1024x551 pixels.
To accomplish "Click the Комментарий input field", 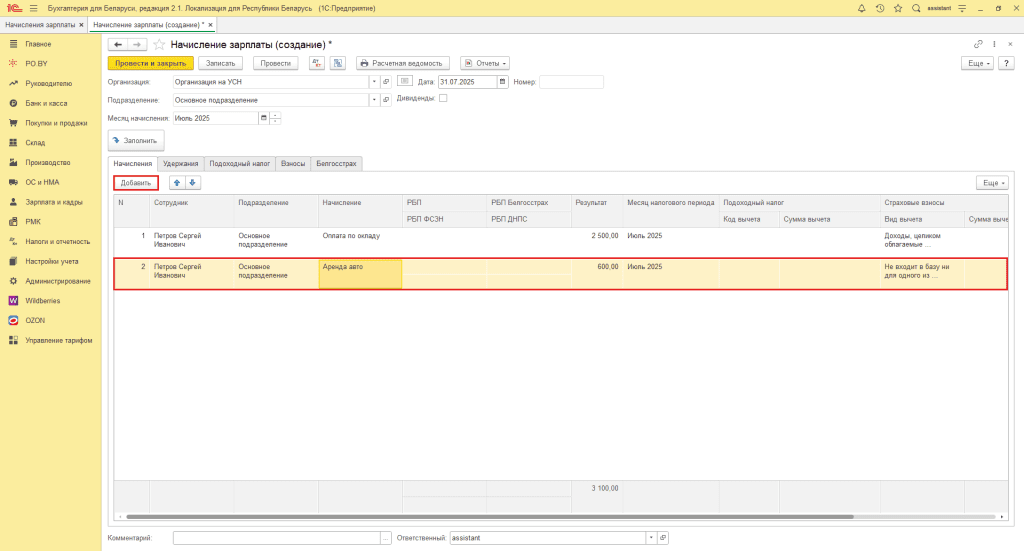I will coord(276,538).
